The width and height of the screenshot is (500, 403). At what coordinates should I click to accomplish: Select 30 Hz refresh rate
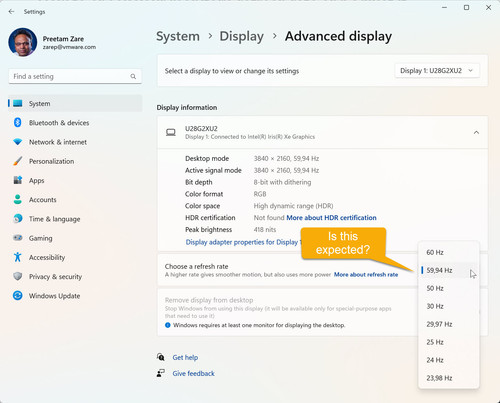pos(448,306)
